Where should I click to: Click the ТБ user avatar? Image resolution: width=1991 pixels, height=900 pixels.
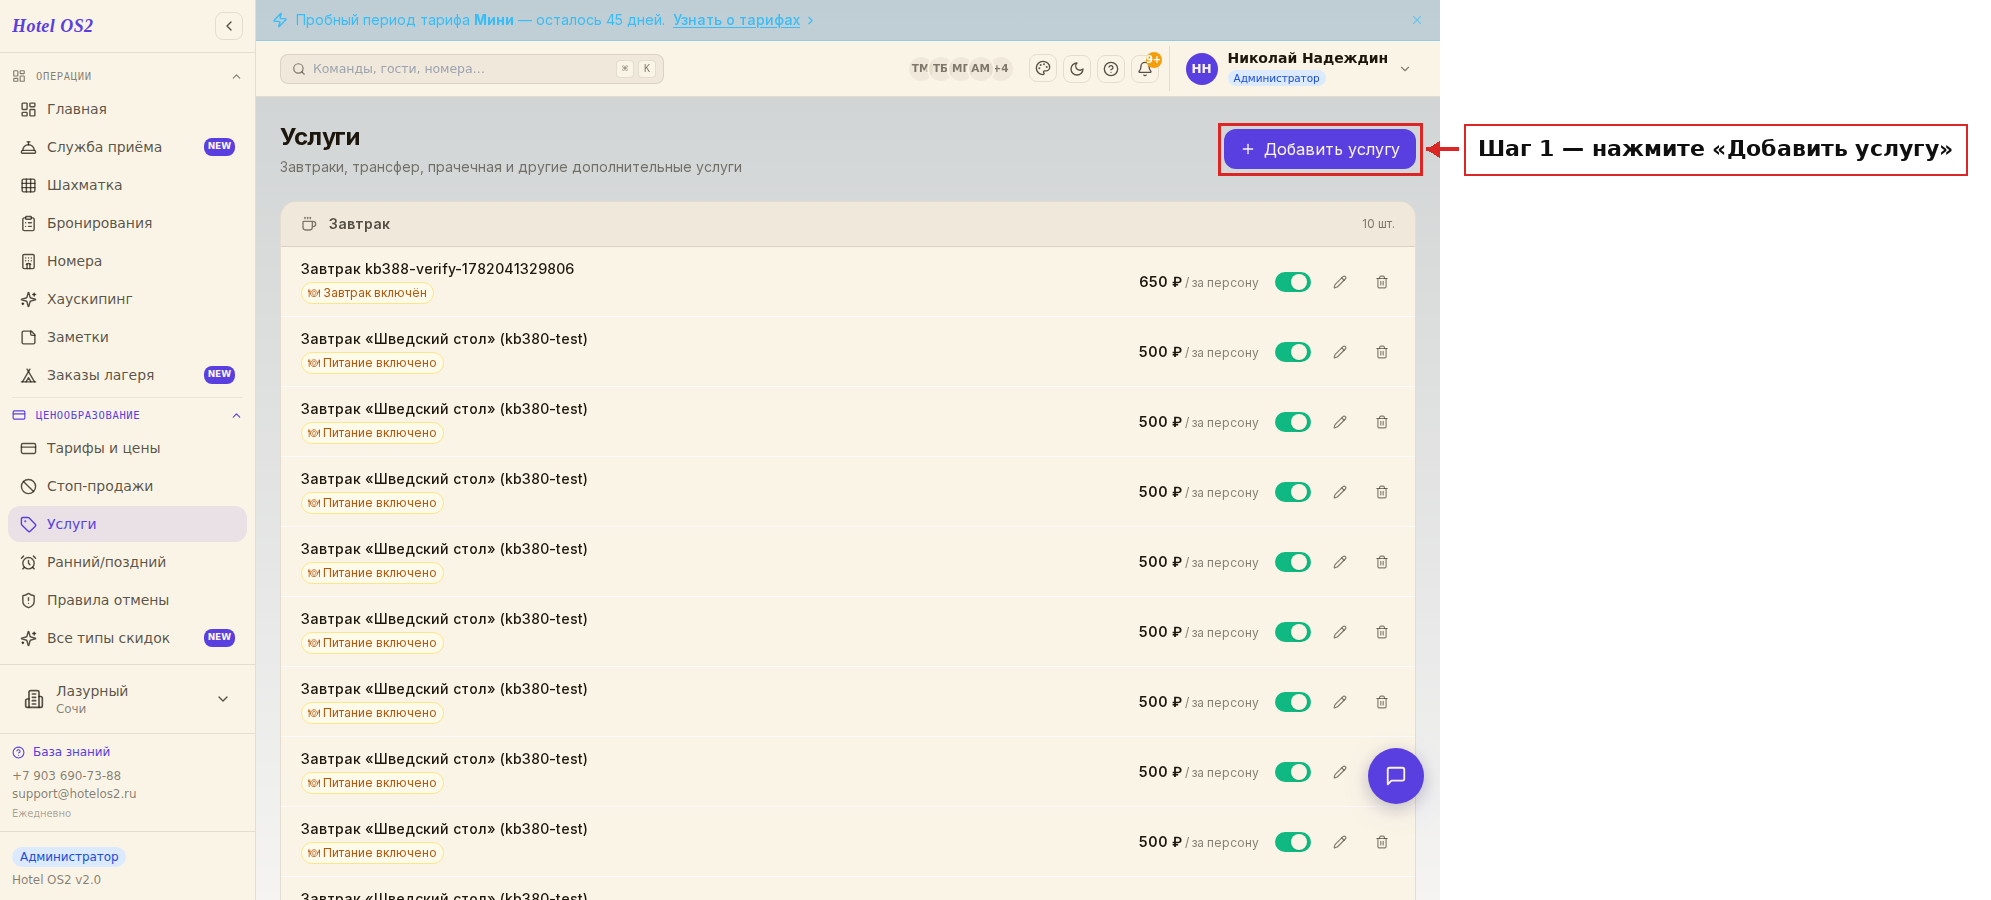(x=939, y=69)
